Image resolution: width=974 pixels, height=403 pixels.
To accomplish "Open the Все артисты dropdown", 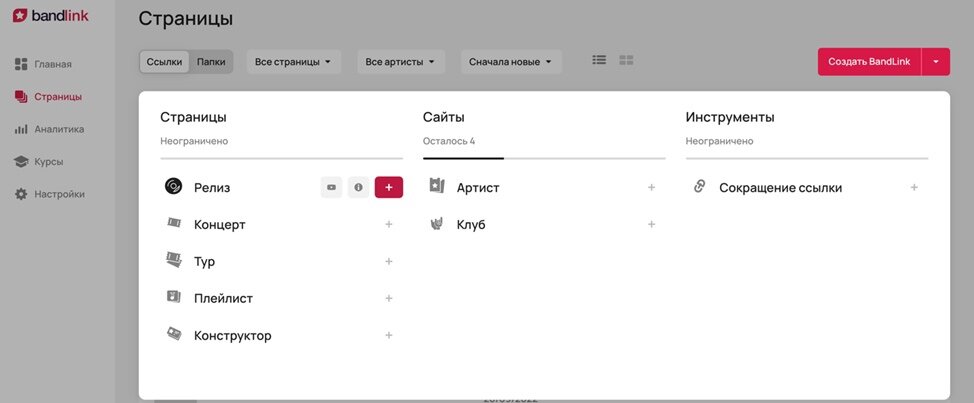I will [401, 62].
